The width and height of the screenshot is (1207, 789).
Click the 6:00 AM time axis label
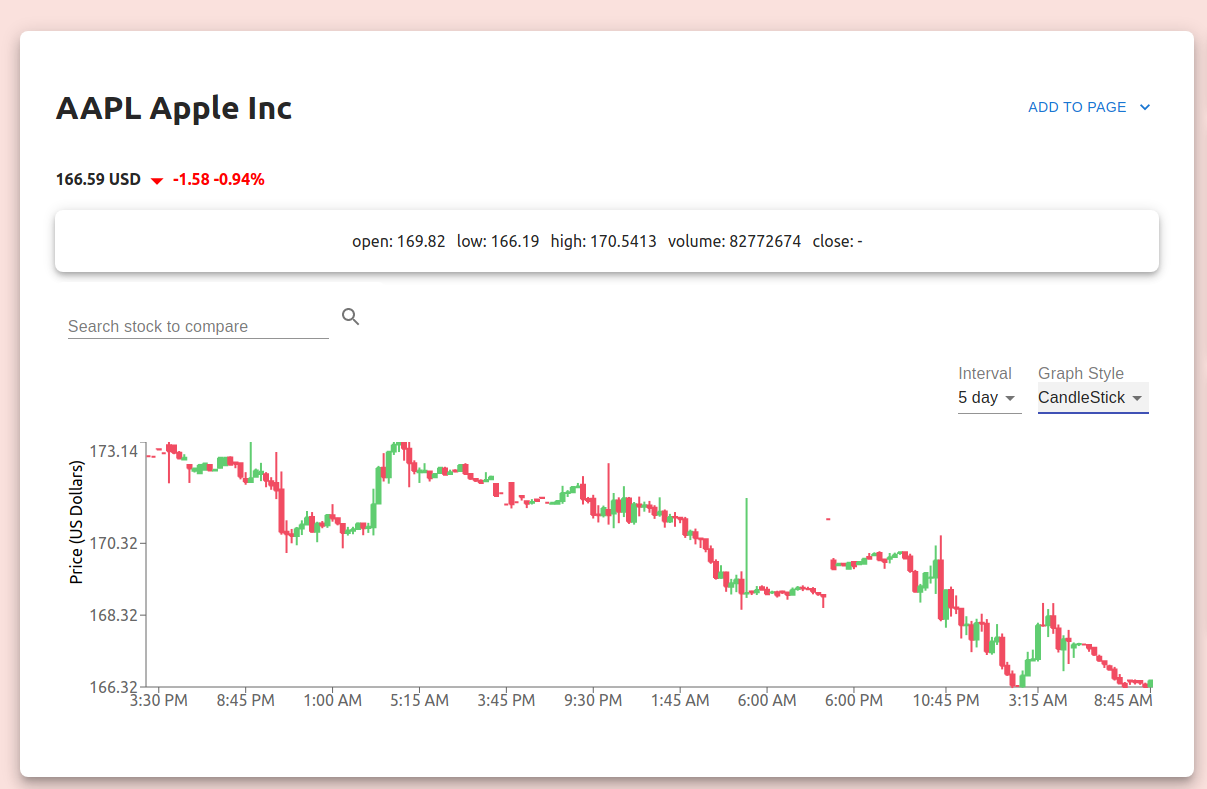pos(766,701)
